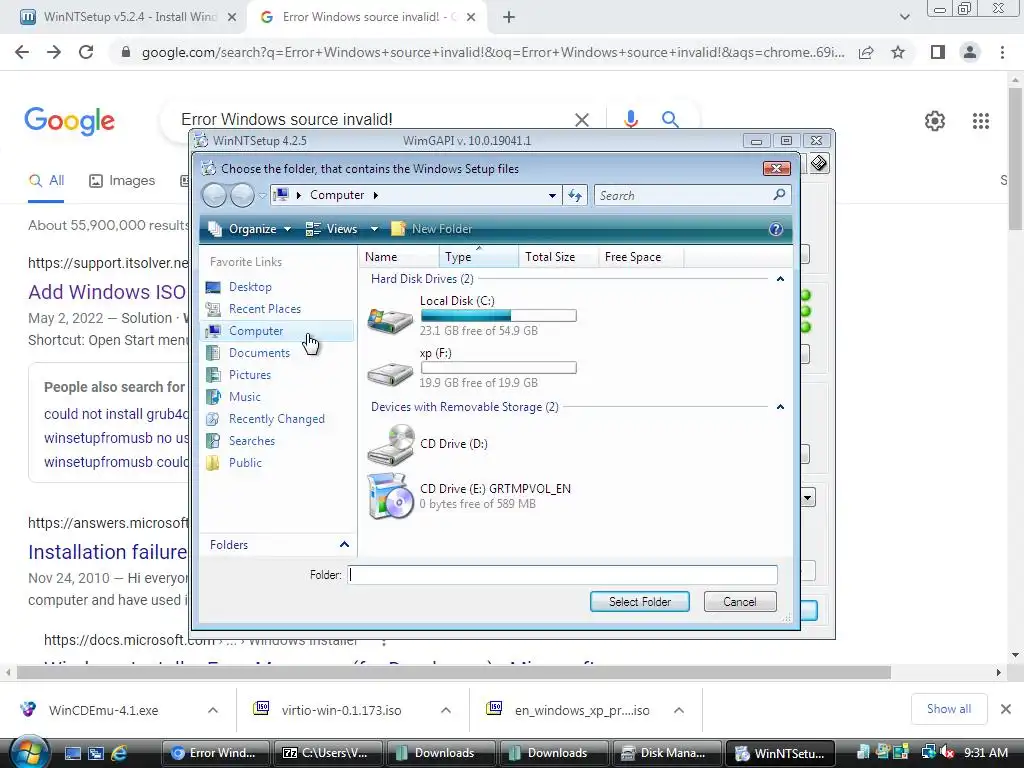
Task: Expand address bar history dropdown
Action: coord(552,195)
